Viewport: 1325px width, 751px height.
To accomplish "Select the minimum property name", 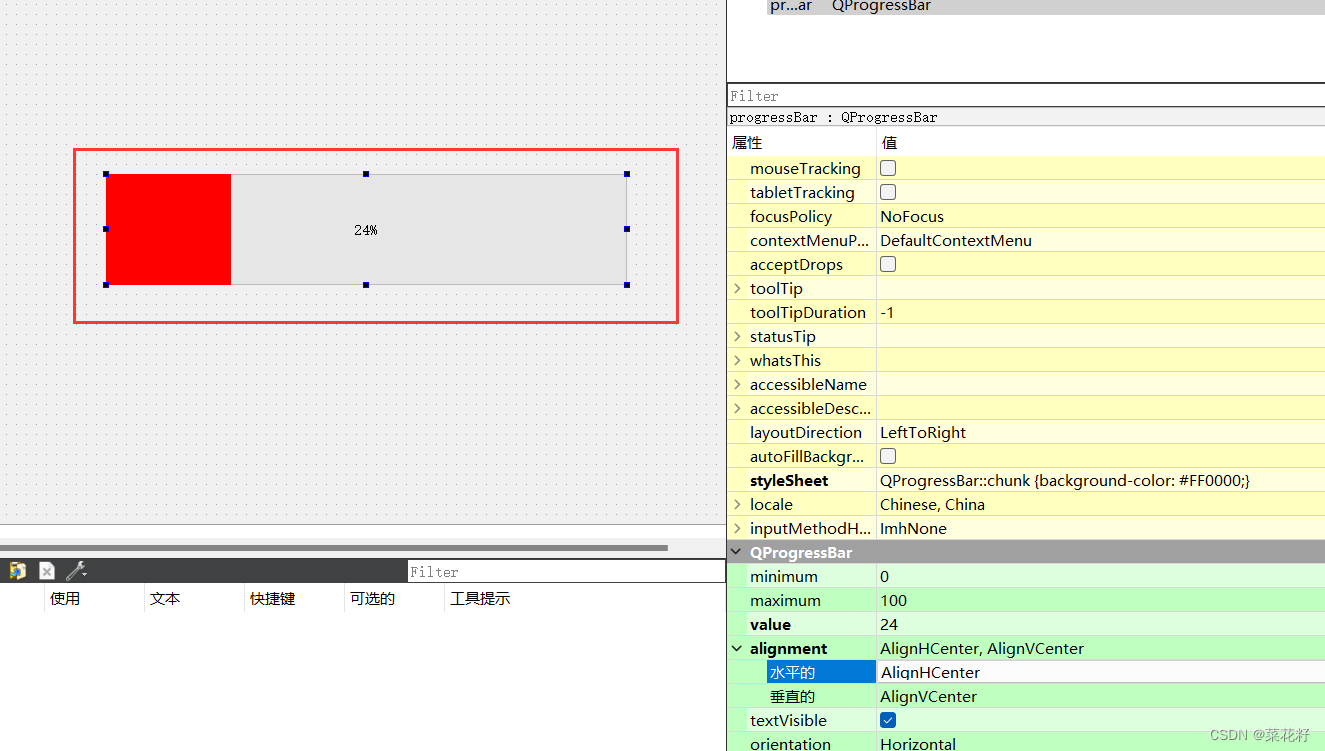I will [784, 576].
